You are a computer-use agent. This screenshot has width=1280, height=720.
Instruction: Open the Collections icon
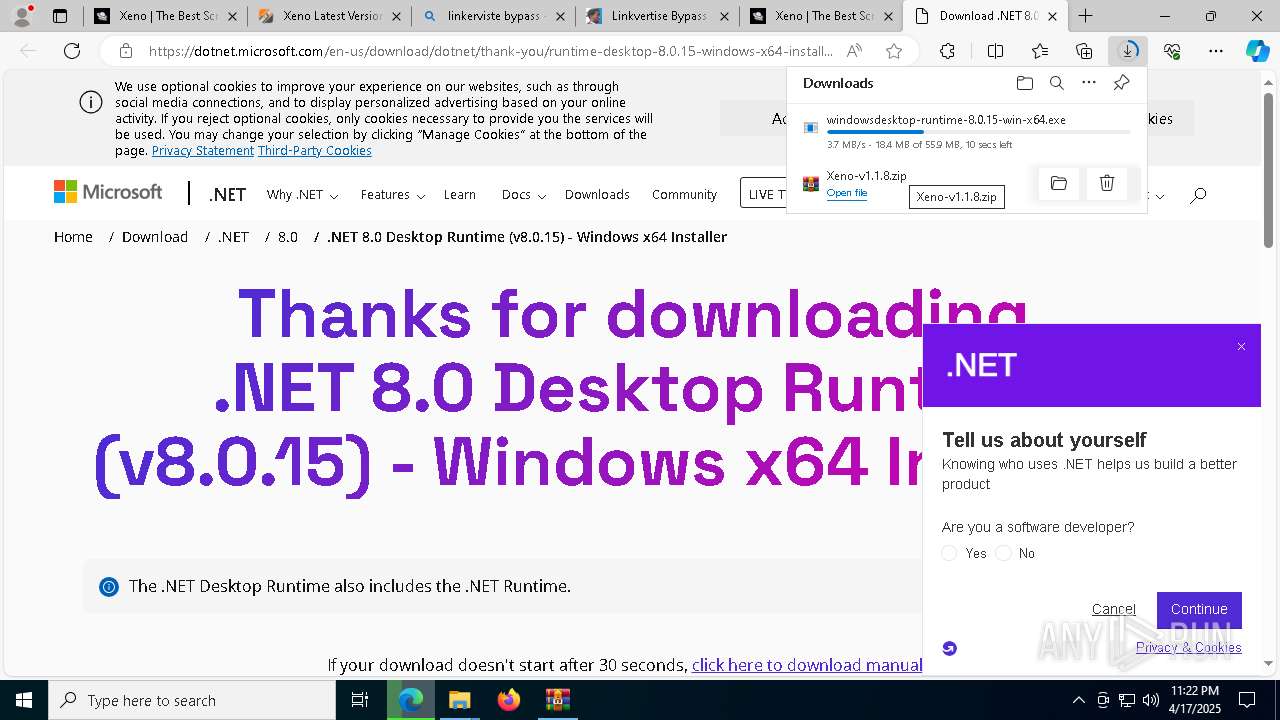coord(1084,51)
